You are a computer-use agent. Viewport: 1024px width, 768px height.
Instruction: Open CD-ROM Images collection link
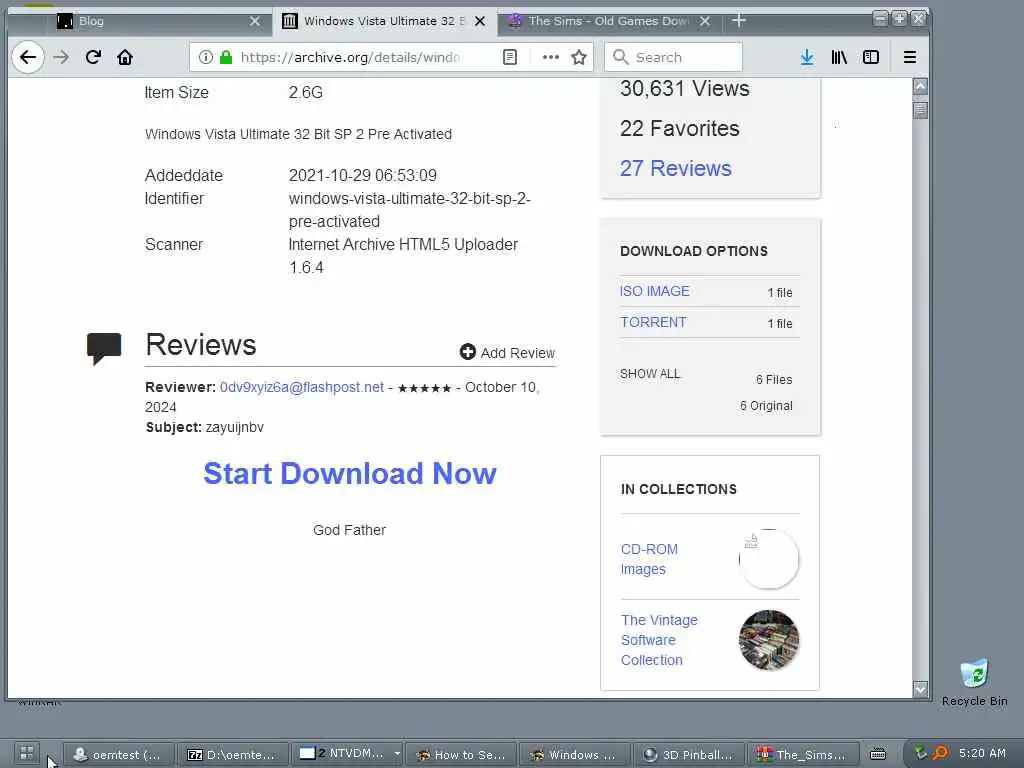tap(649, 559)
